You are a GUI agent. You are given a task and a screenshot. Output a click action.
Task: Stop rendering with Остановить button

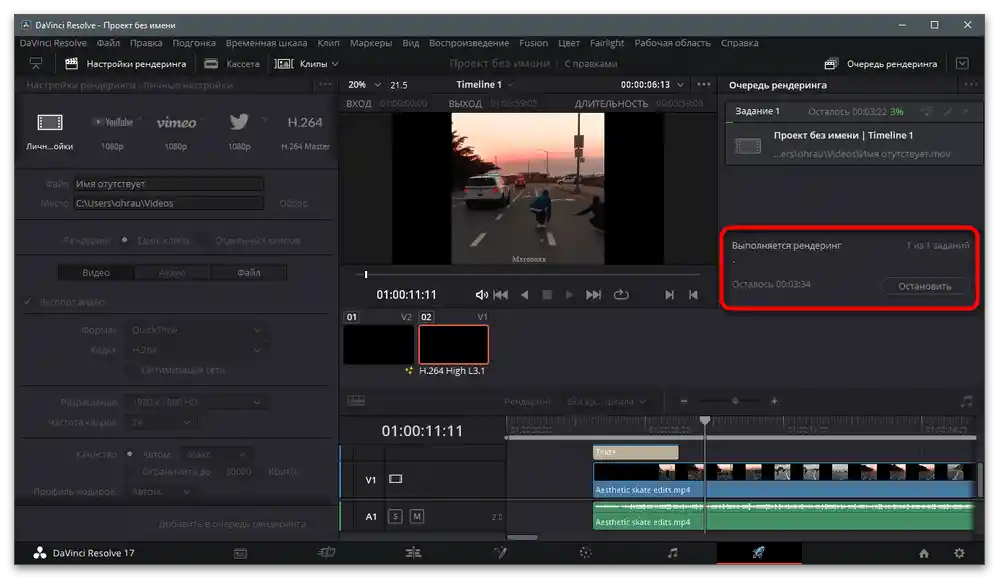coord(924,286)
